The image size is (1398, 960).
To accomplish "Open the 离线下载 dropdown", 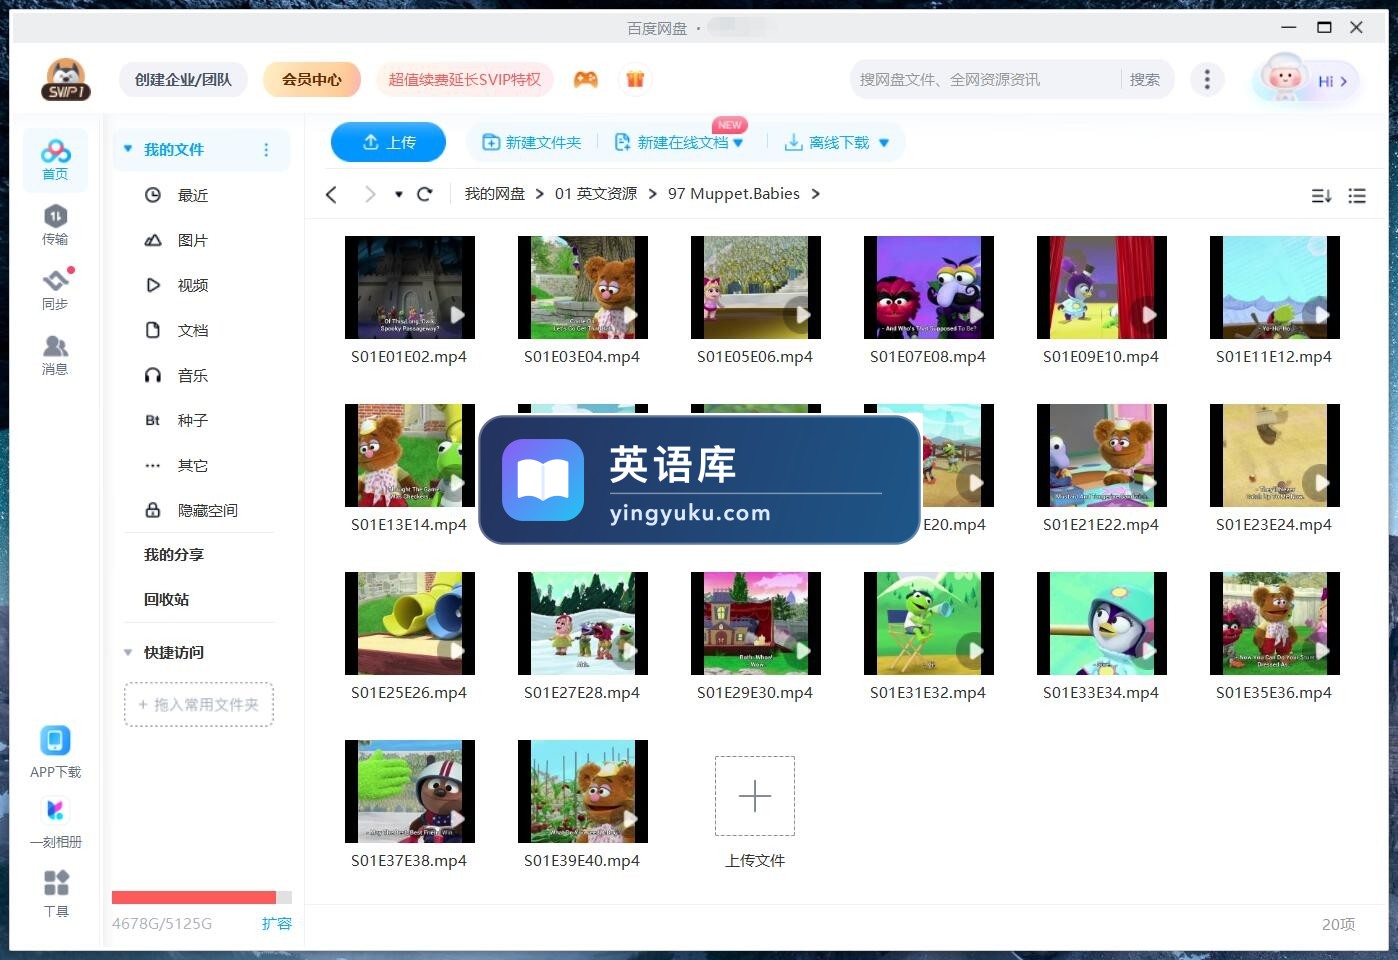I will 884,143.
